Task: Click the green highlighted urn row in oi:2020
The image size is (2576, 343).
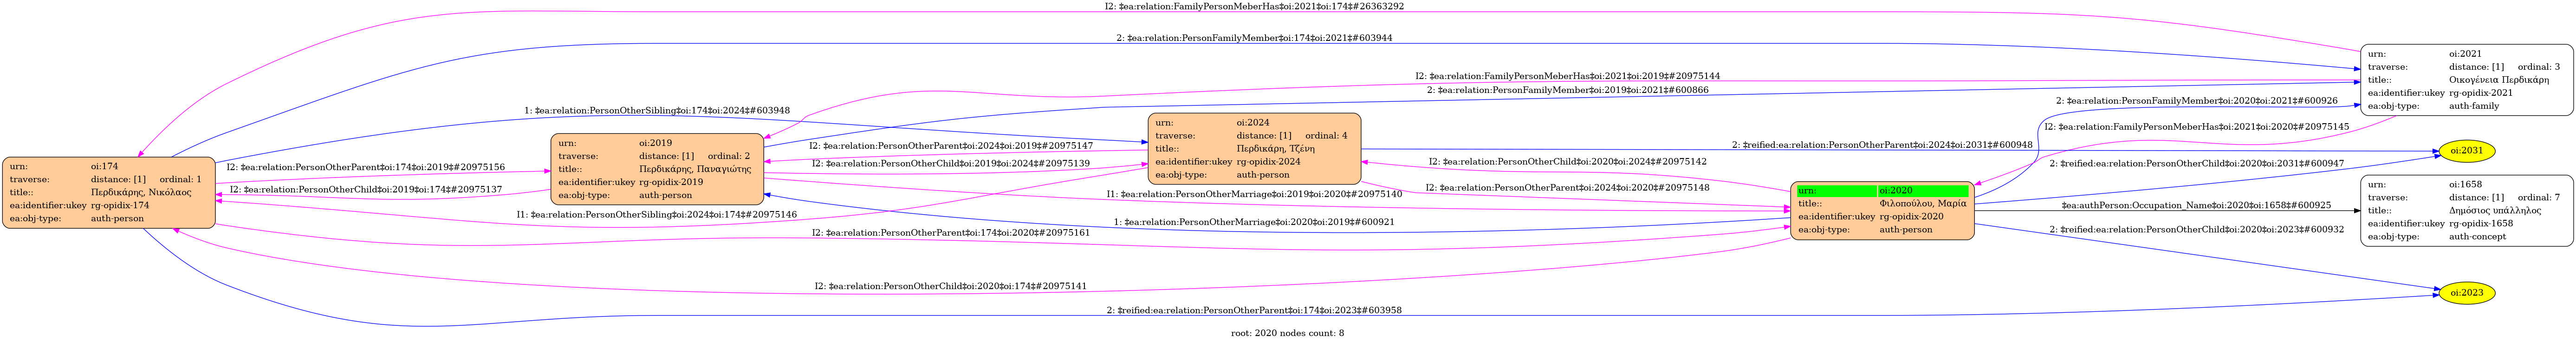Action: (x=1881, y=190)
